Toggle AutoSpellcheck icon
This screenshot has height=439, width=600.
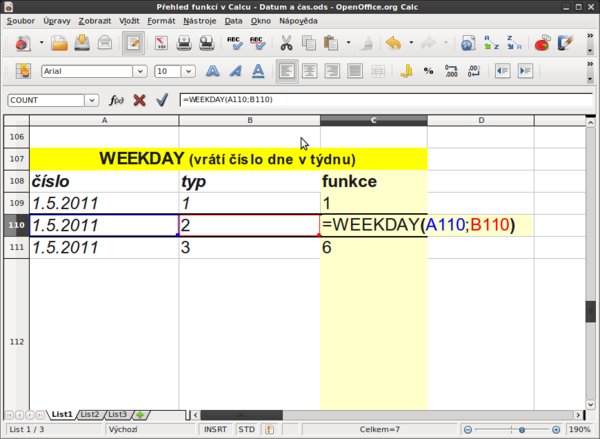click(x=257, y=43)
